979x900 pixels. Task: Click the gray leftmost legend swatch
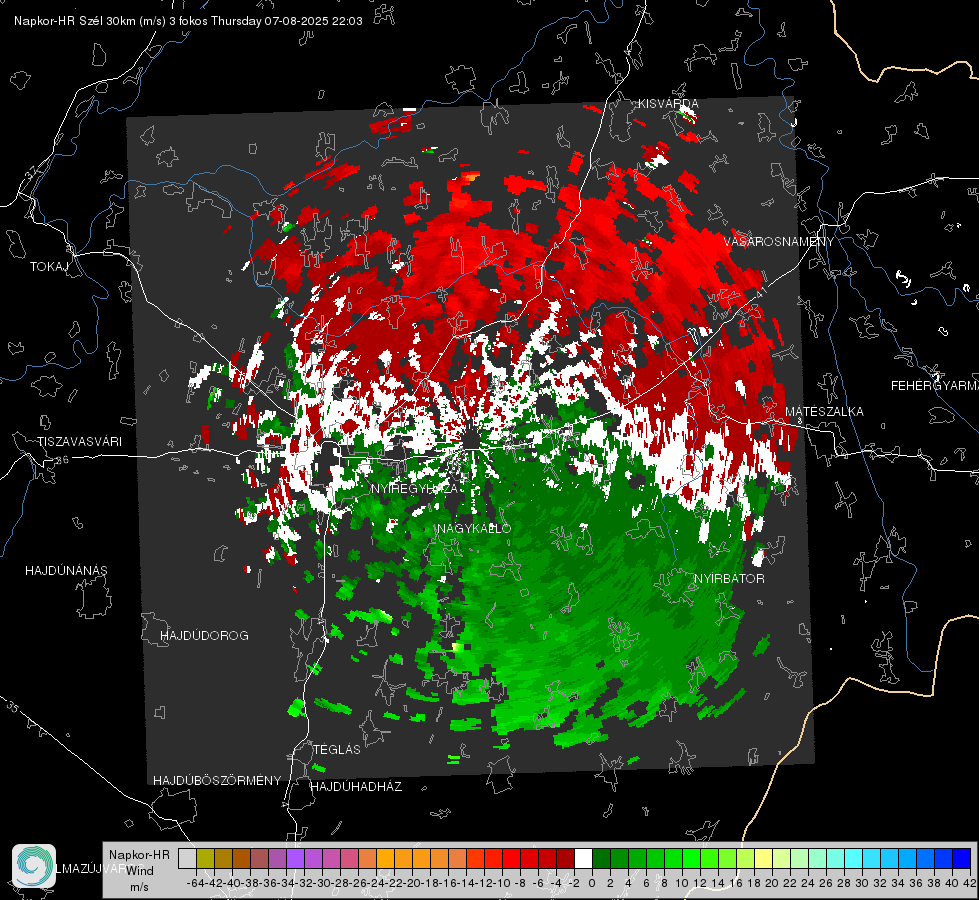pos(187,858)
